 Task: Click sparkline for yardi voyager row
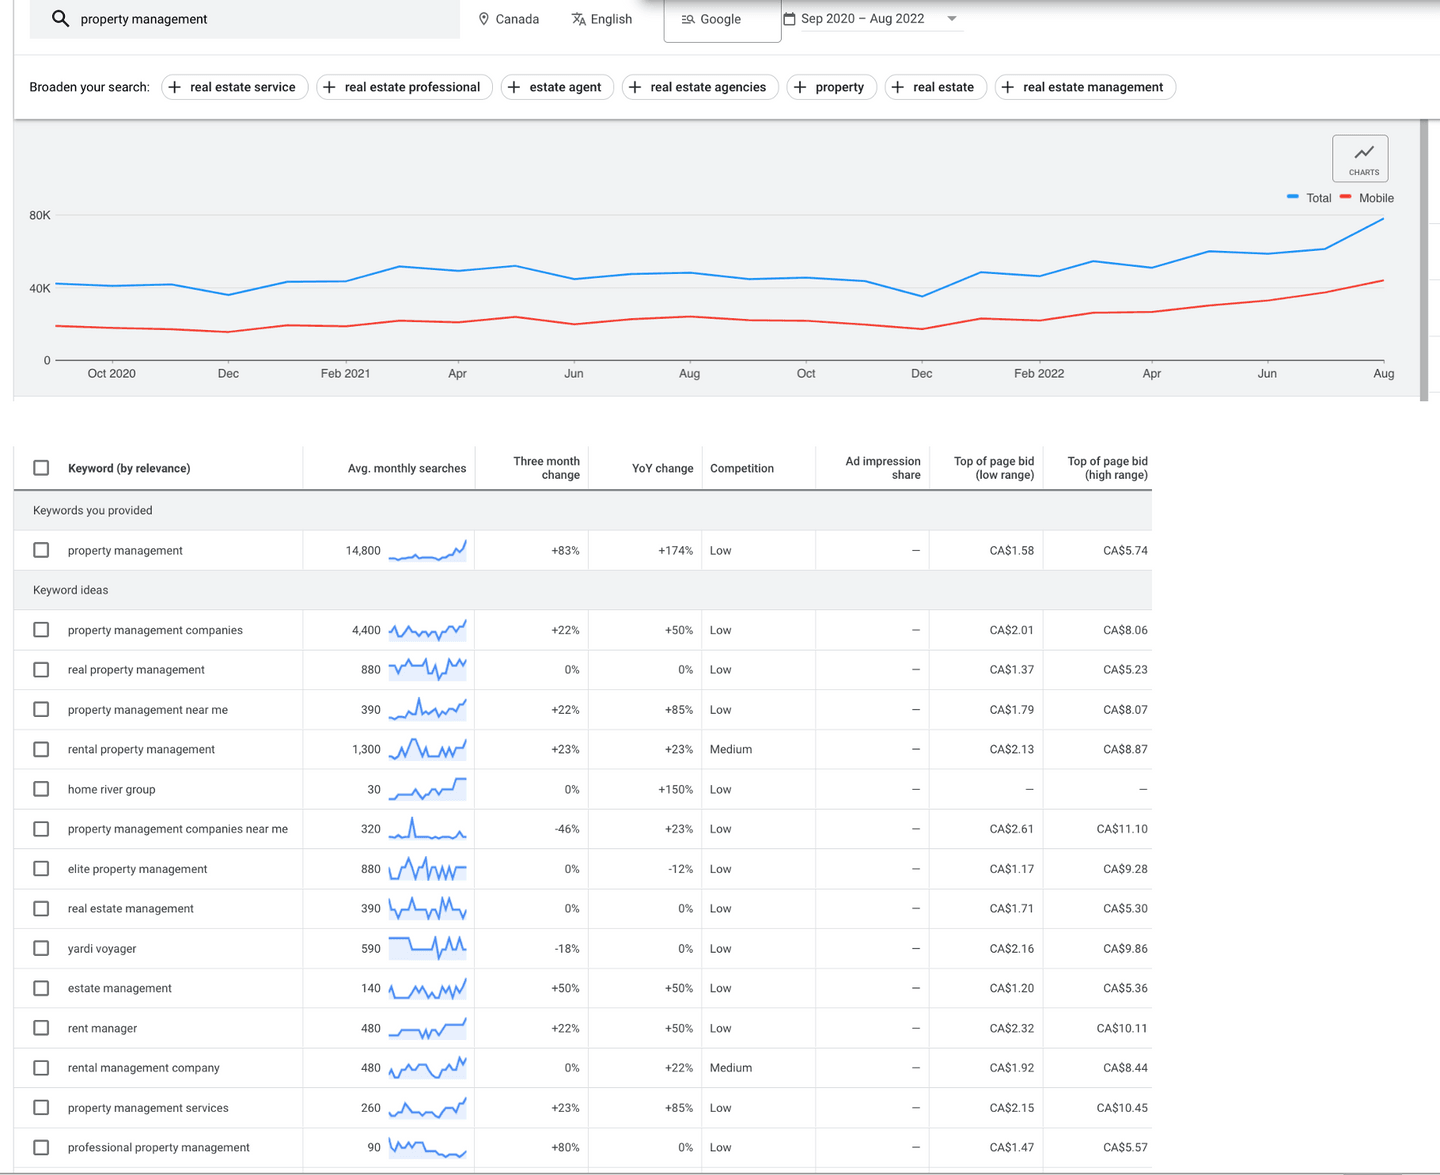427,948
